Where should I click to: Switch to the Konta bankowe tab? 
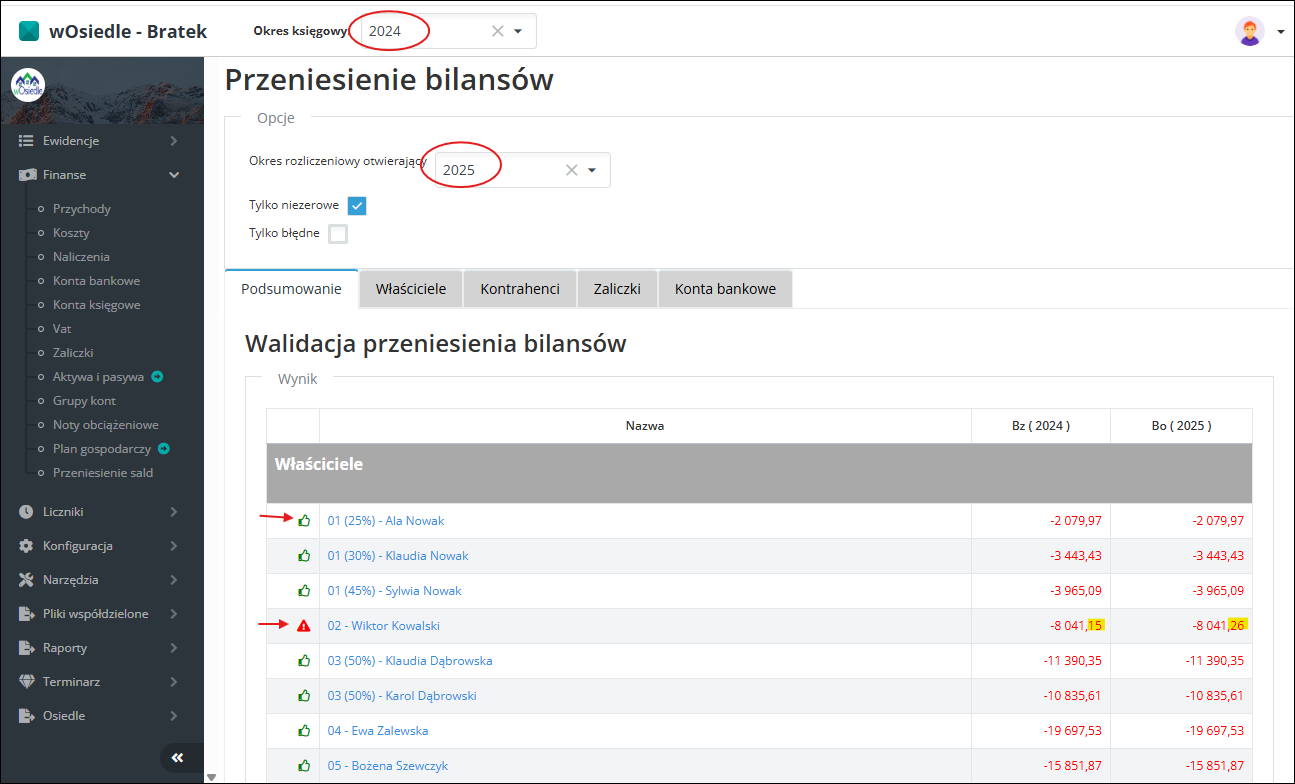click(x=725, y=289)
